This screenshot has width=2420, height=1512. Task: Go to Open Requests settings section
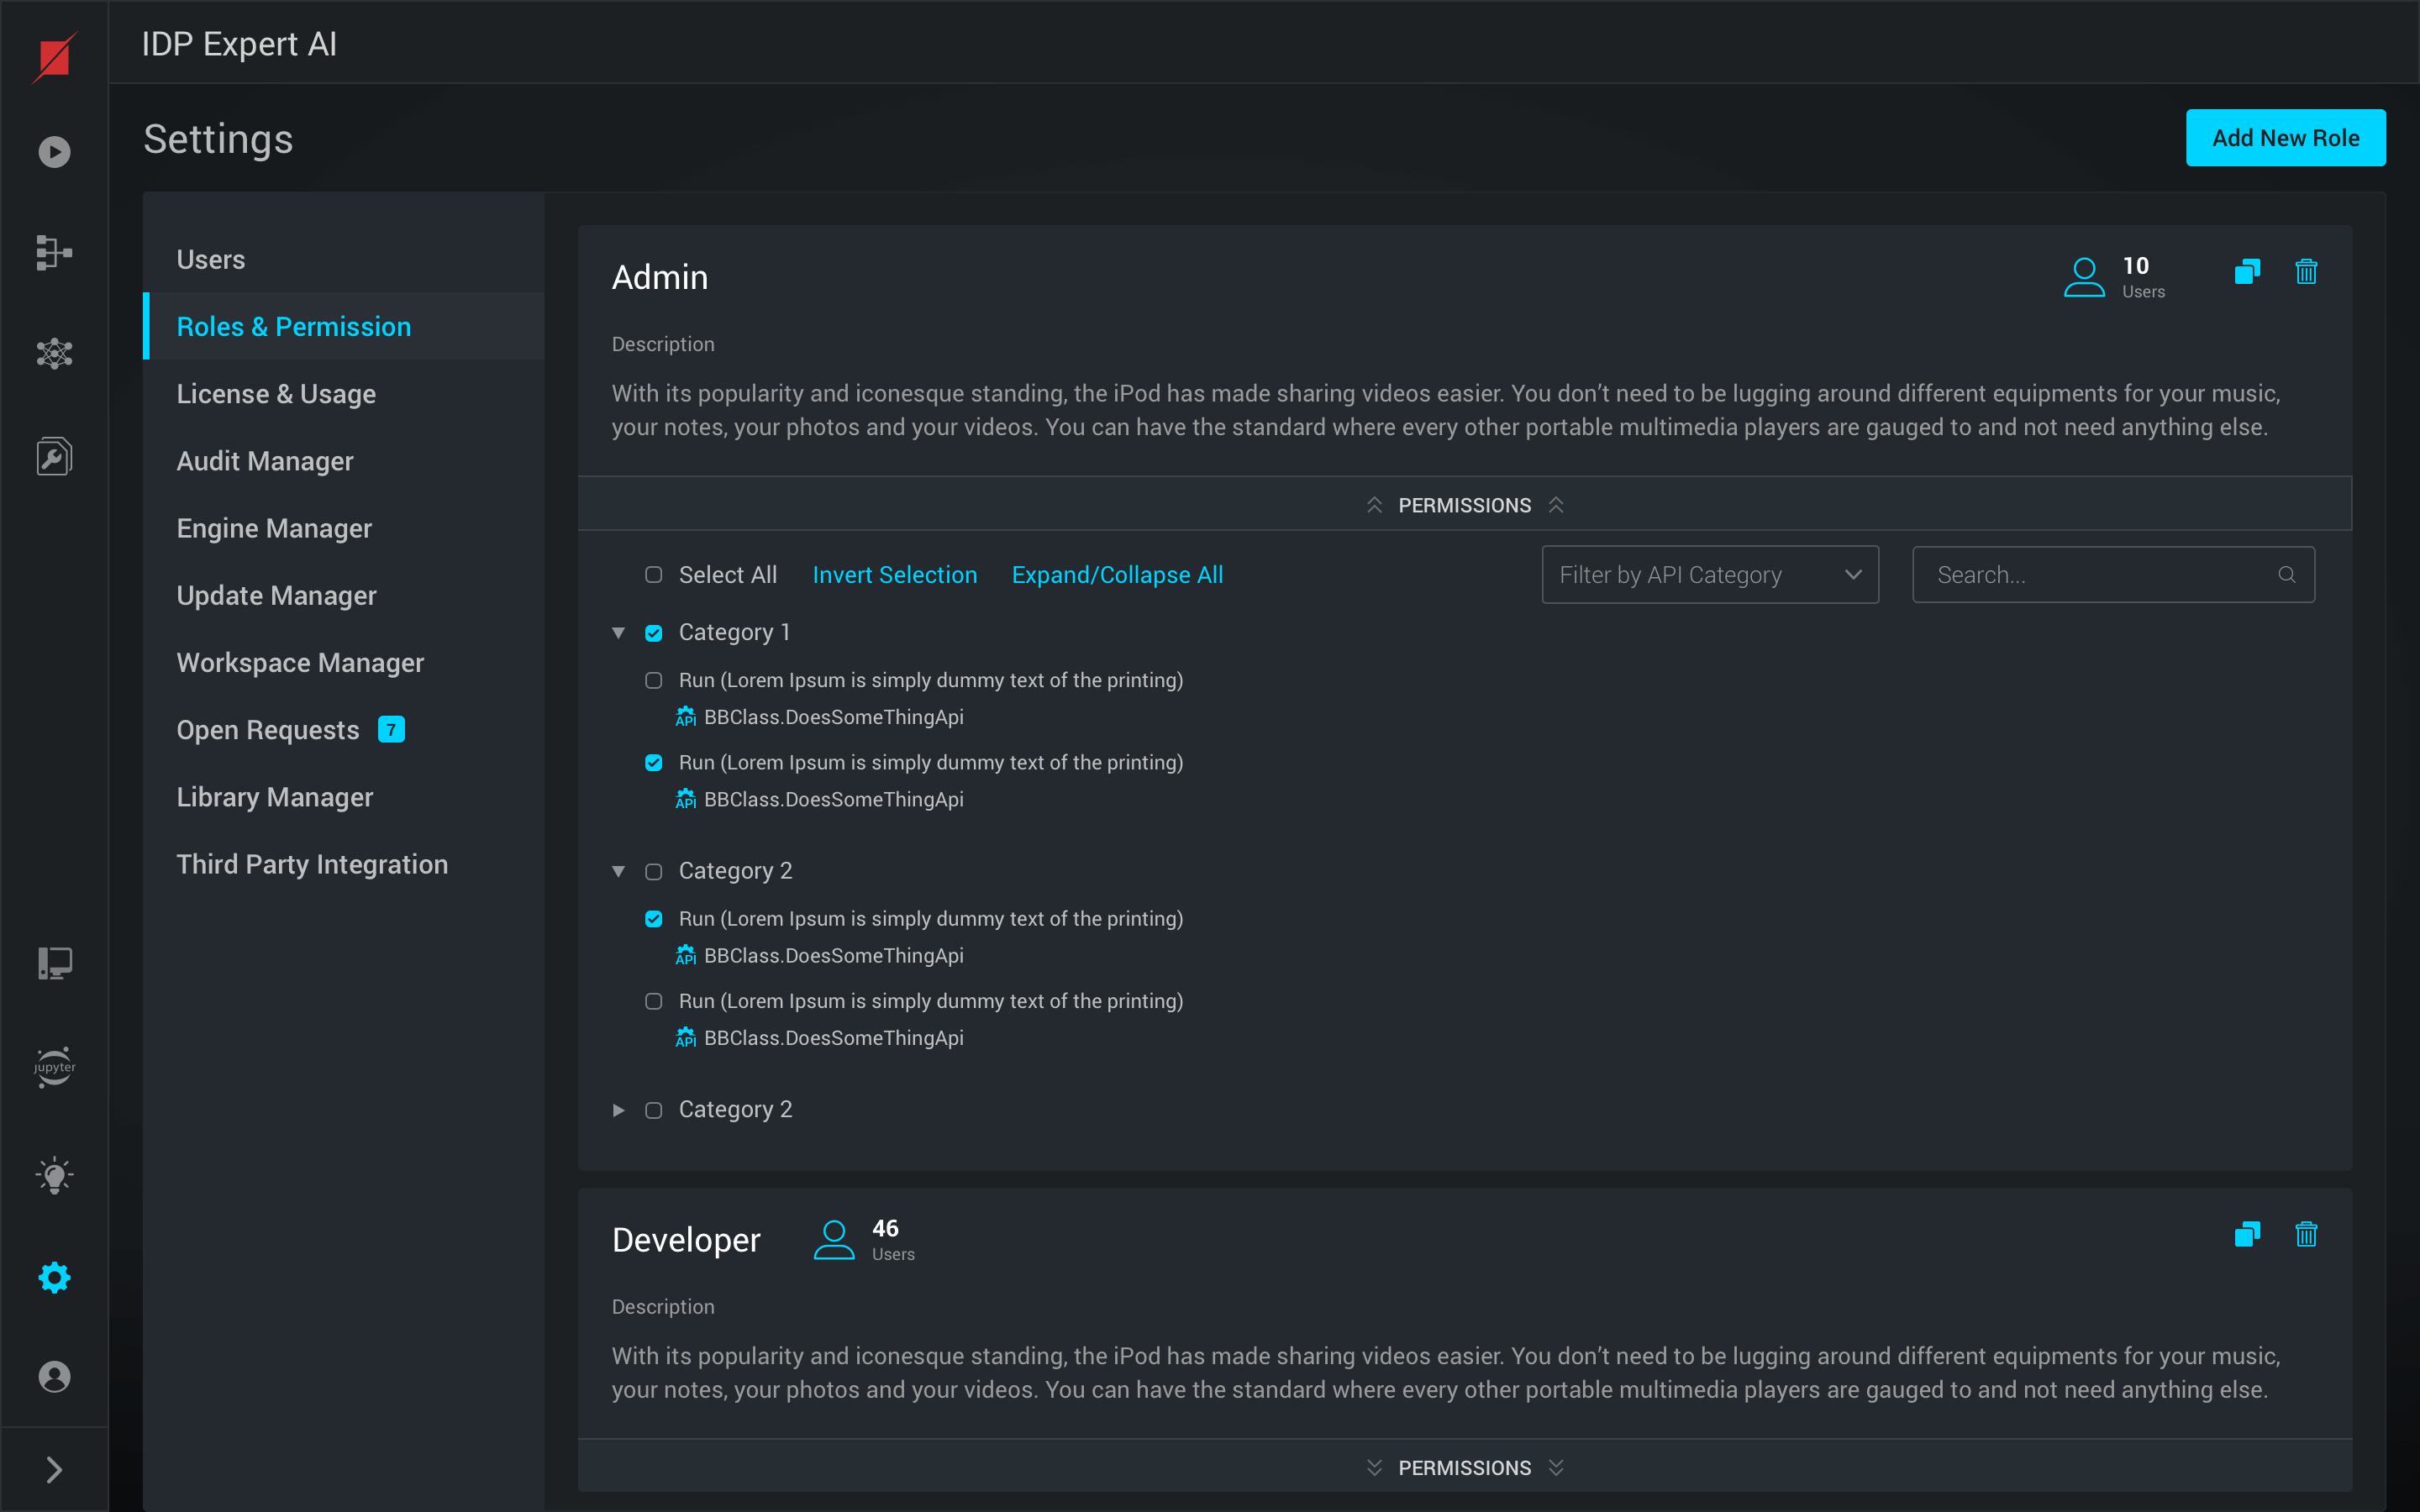(268, 730)
